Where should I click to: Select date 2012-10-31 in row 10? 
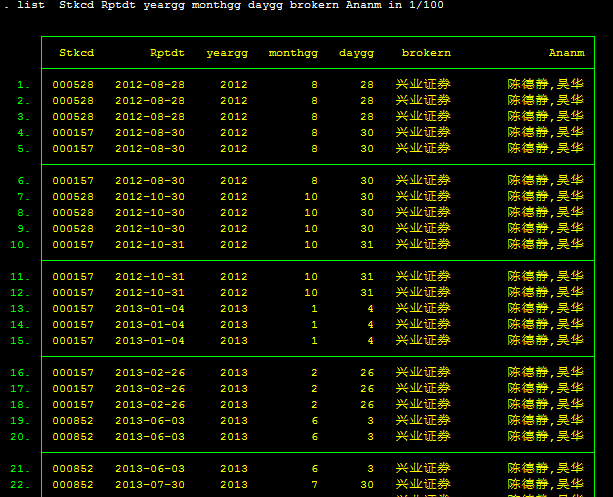coord(150,245)
